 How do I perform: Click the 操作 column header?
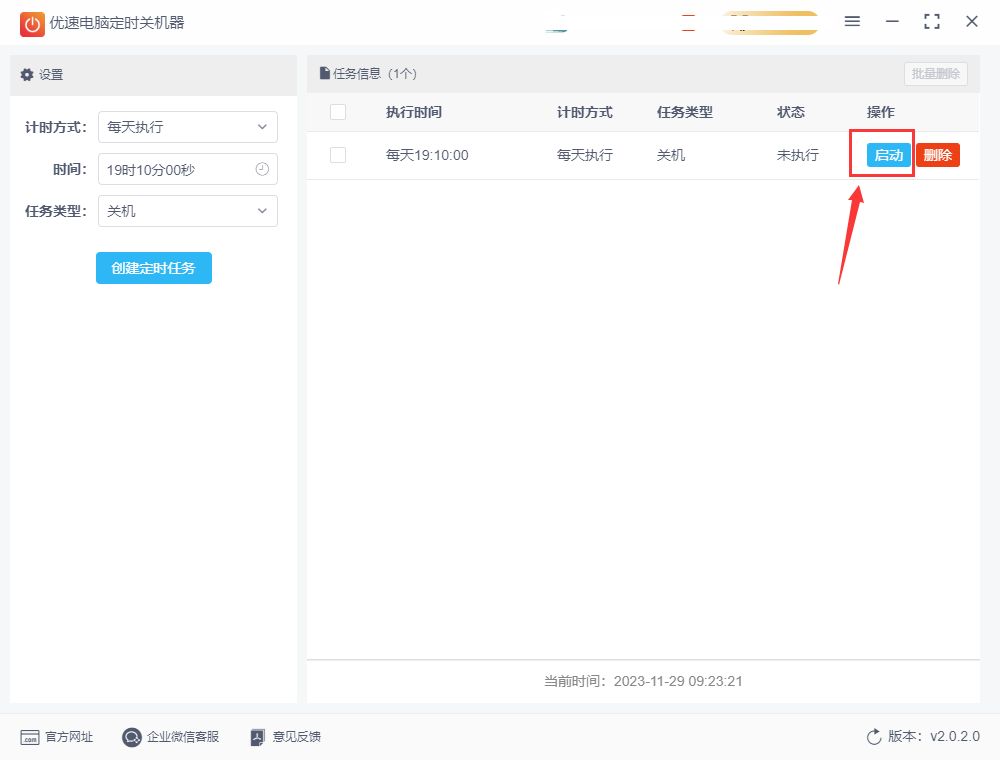(x=881, y=112)
